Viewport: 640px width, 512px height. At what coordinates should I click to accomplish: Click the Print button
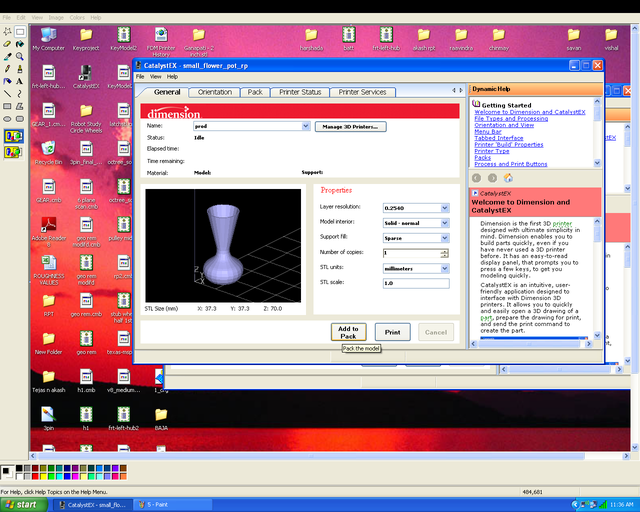(x=392, y=332)
